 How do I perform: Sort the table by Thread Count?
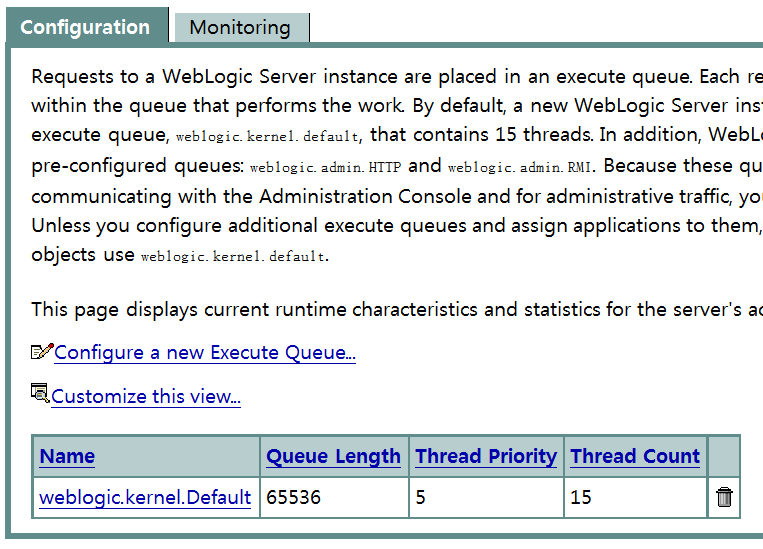(635, 456)
